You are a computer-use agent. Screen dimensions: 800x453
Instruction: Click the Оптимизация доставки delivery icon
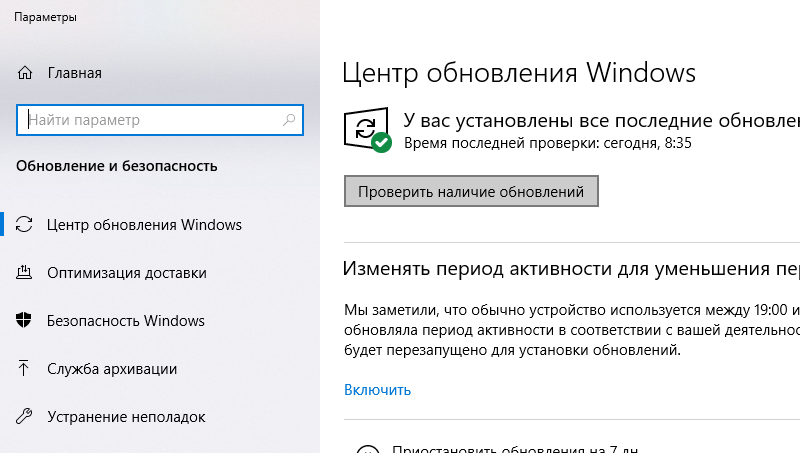point(26,273)
